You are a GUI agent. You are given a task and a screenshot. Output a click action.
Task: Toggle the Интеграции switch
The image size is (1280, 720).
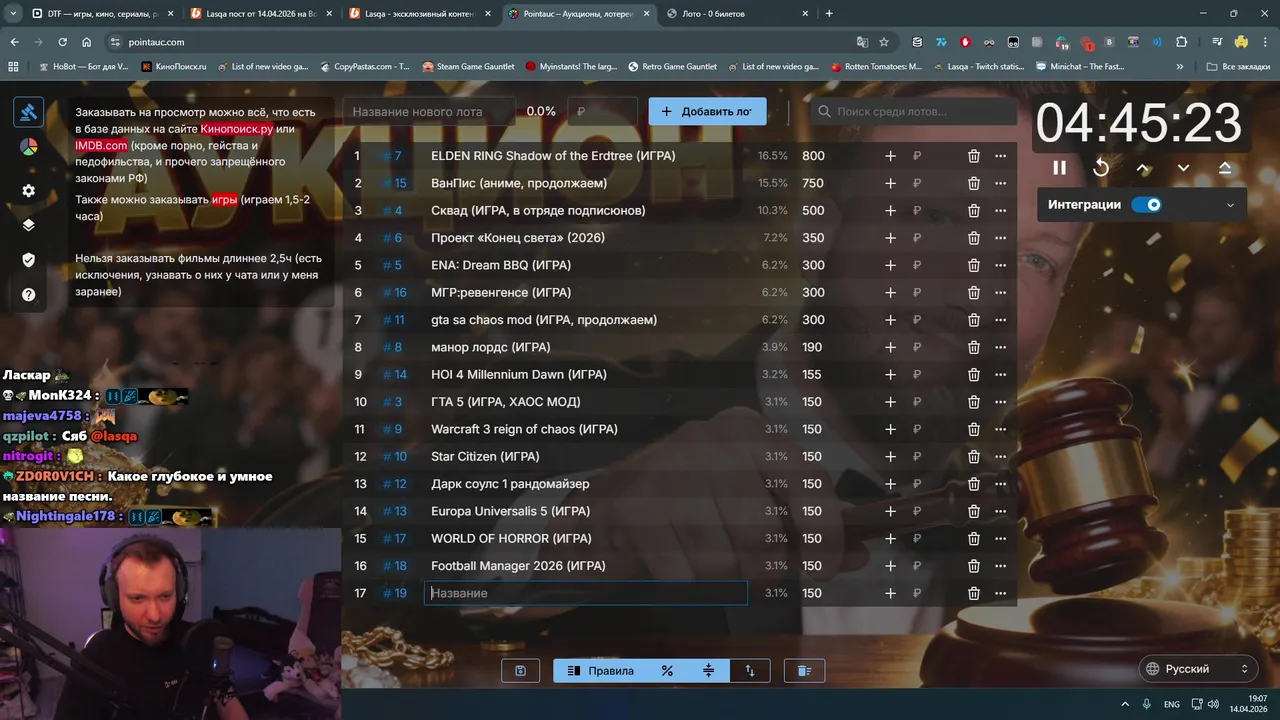pos(1147,204)
